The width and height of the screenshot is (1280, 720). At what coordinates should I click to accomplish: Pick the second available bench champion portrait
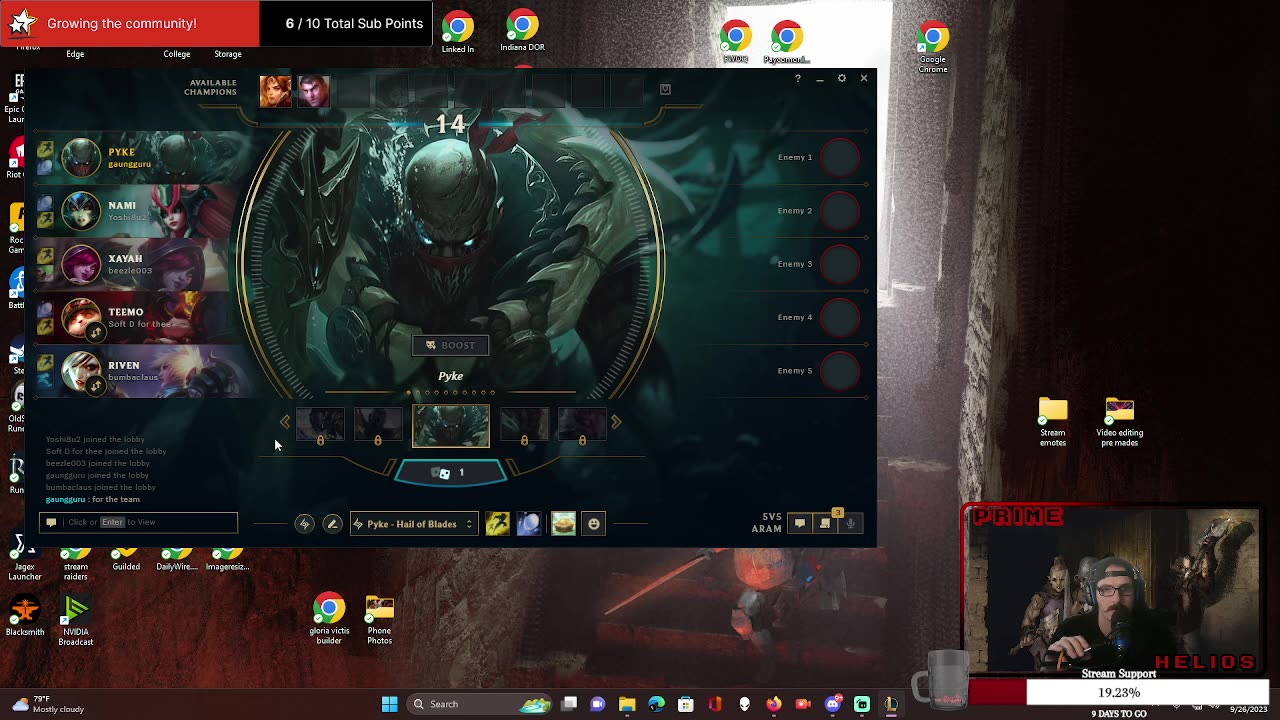313,91
